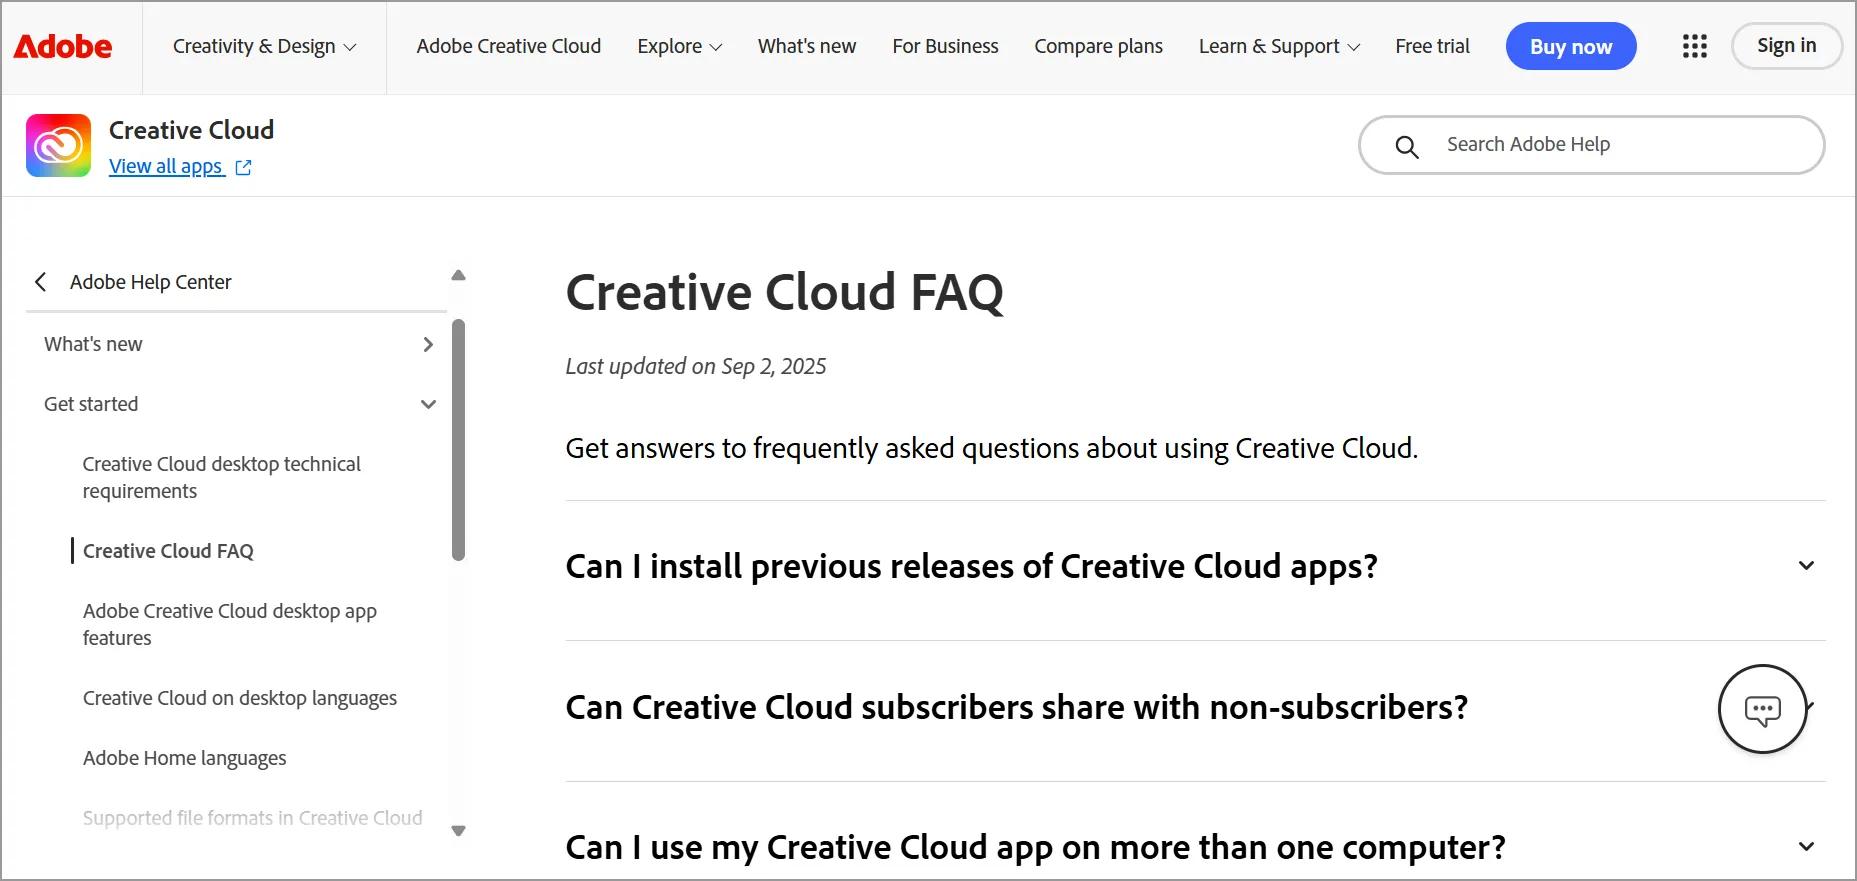Open the What's new top nav item

click(x=807, y=46)
